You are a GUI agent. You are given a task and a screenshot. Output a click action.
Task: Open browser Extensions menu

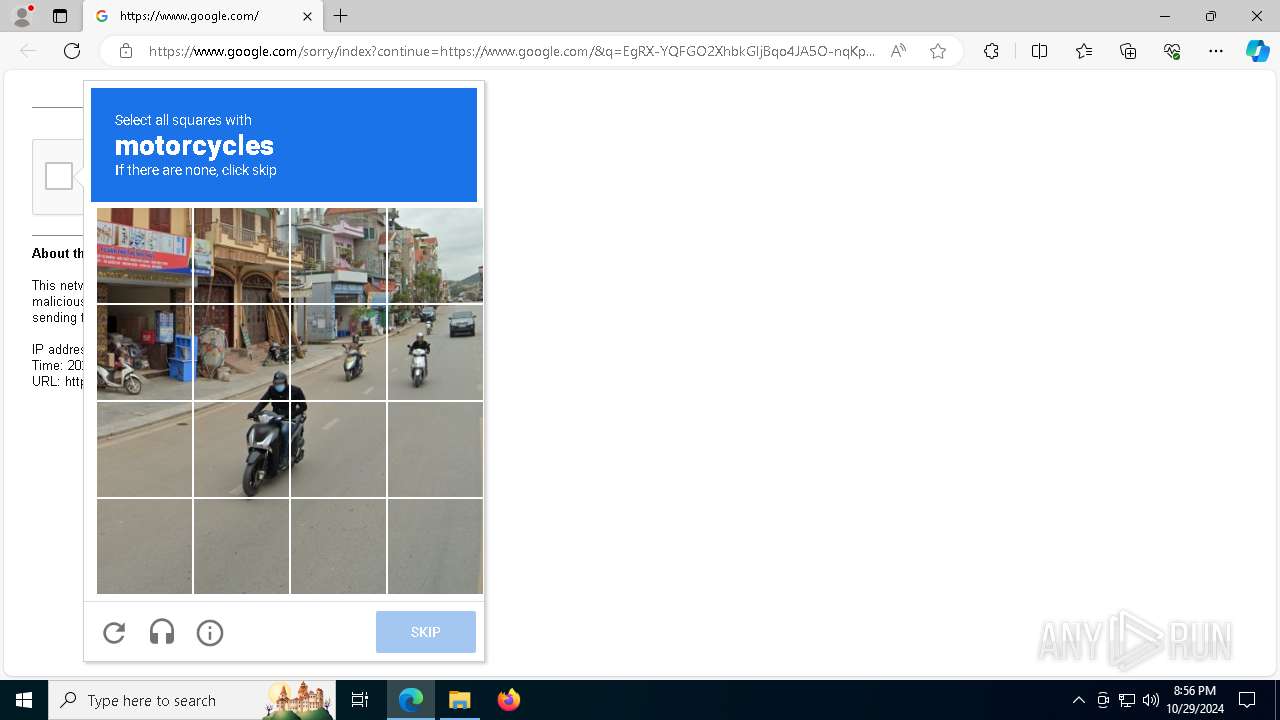point(991,51)
